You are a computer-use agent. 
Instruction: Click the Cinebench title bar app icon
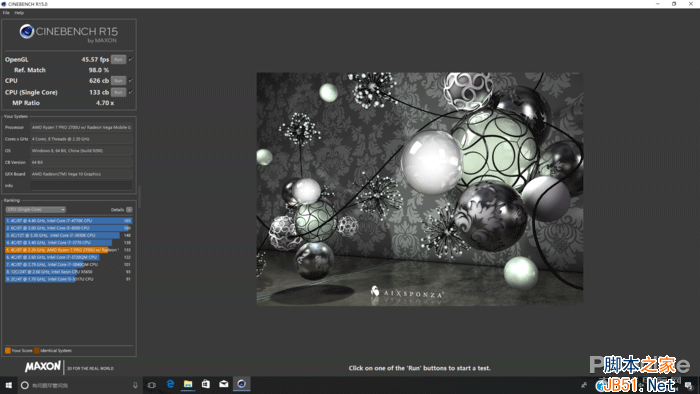click(4, 4)
